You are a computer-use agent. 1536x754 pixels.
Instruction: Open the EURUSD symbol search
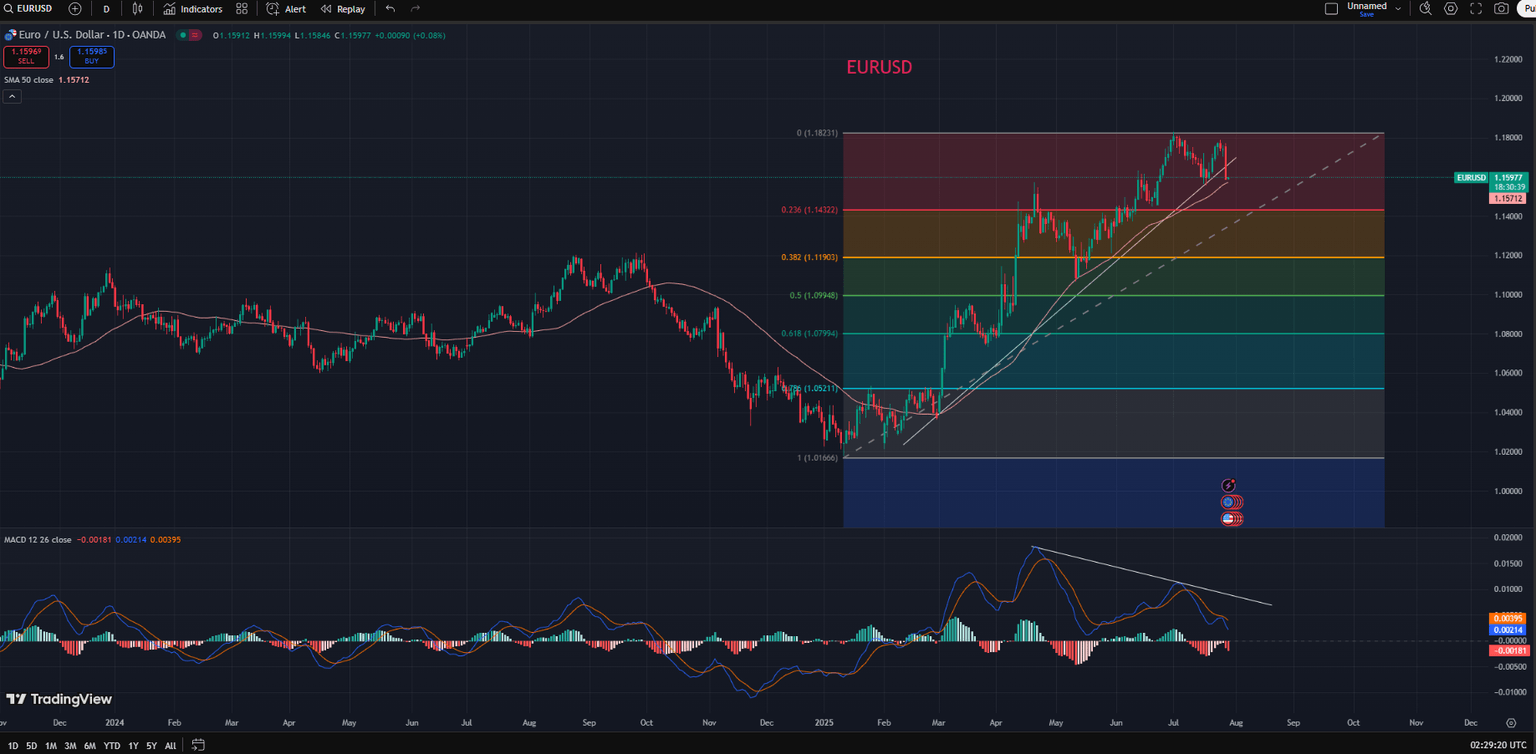click(30, 9)
